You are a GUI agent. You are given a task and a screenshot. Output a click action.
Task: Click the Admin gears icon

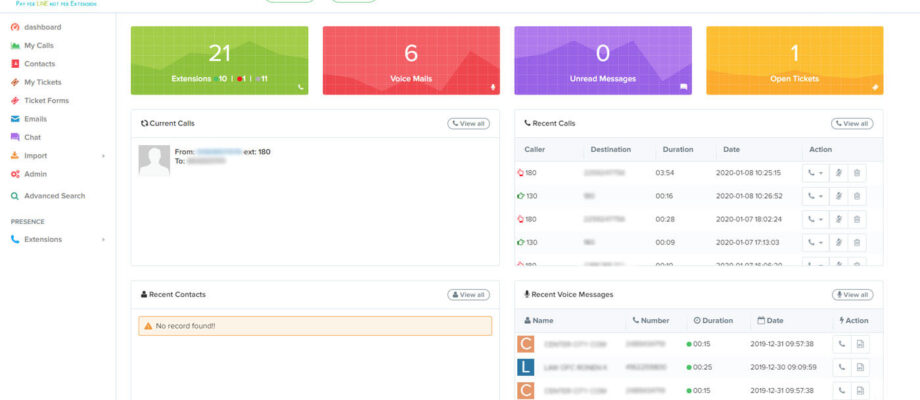15,174
